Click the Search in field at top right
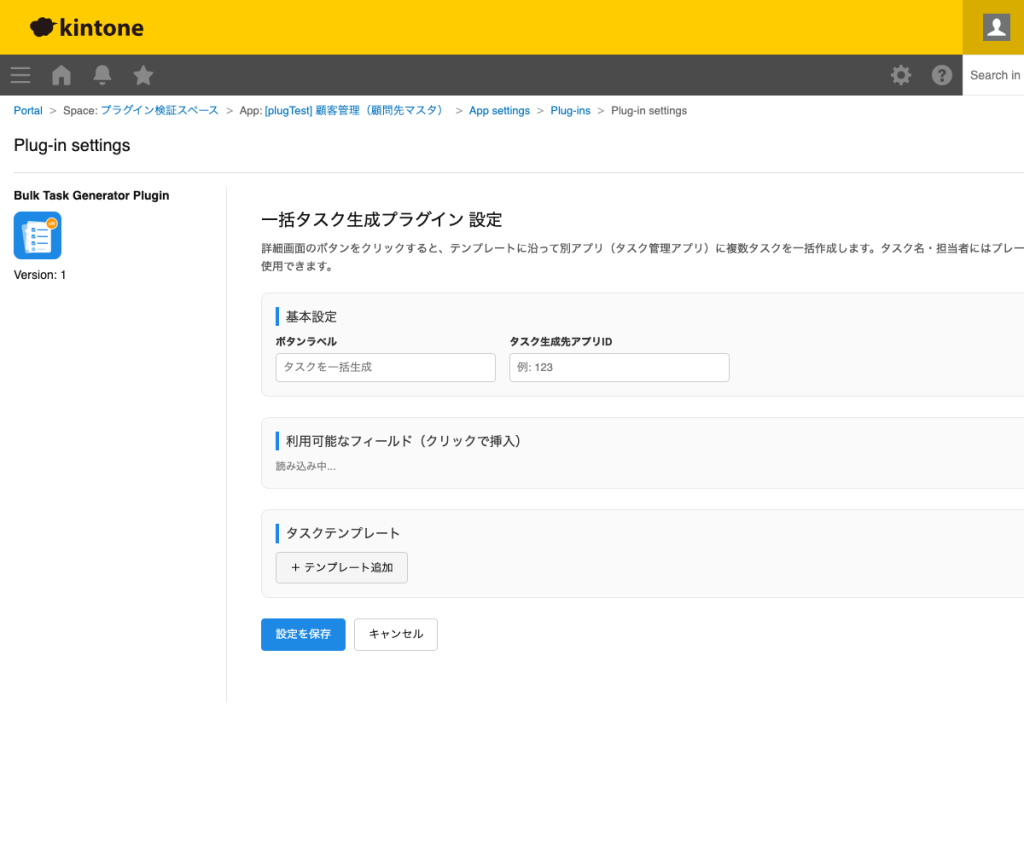 click(x=996, y=75)
